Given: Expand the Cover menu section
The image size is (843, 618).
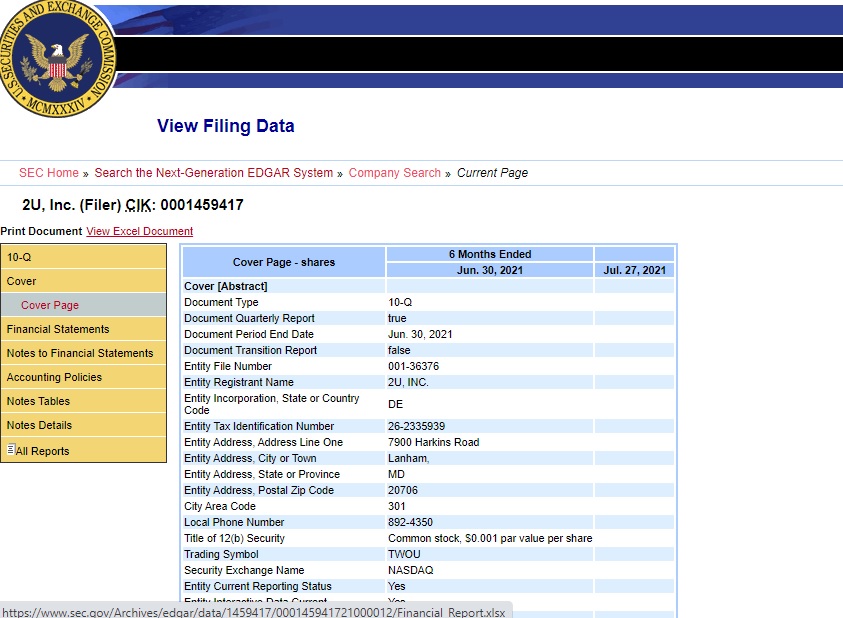Looking at the screenshot, I should 83,281.
